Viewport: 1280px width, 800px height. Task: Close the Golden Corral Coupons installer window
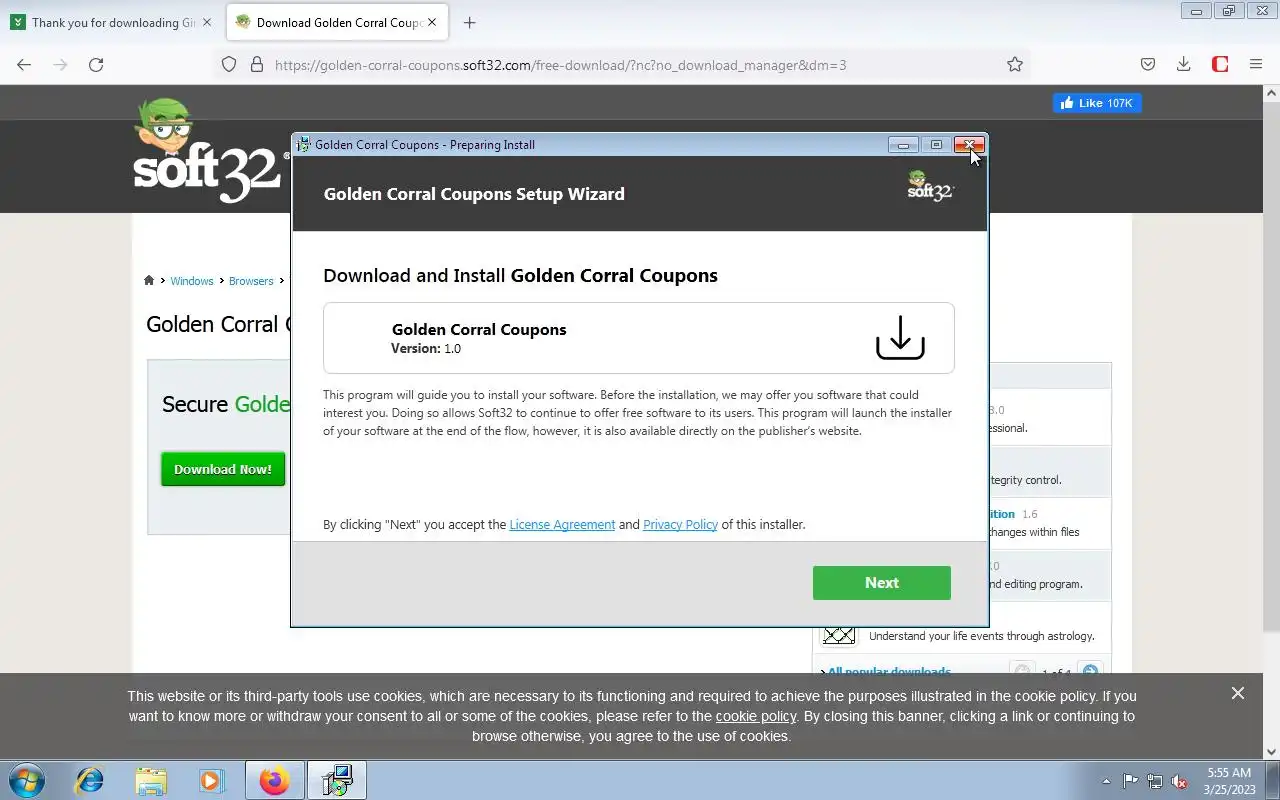(969, 145)
